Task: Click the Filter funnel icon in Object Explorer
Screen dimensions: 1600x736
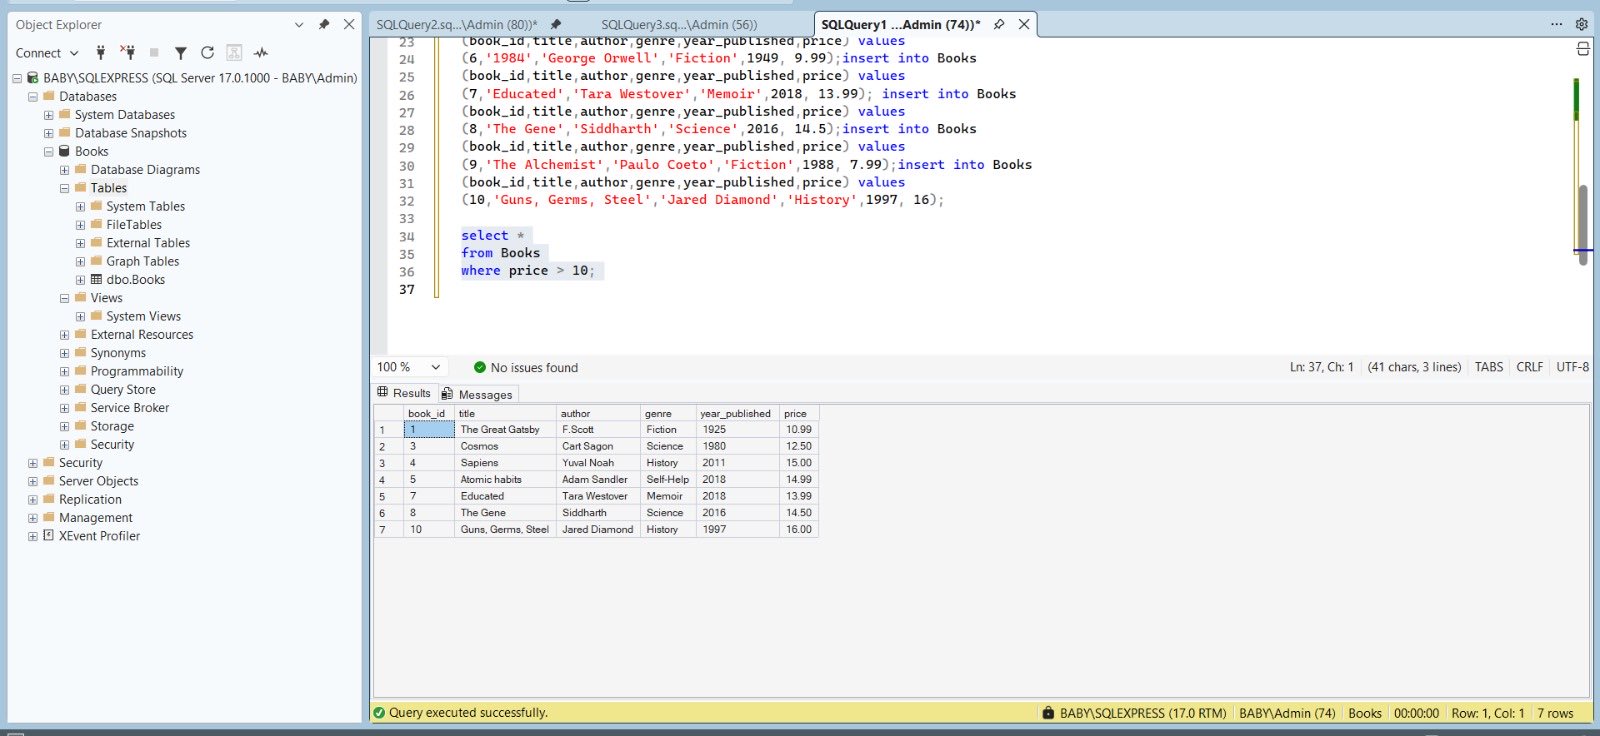Action: coord(181,53)
